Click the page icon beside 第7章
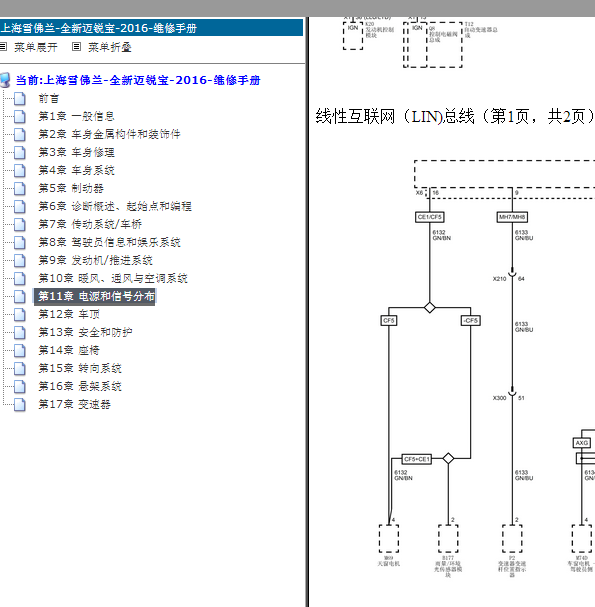Screen dimensions: 595x607 (x=20, y=225)
